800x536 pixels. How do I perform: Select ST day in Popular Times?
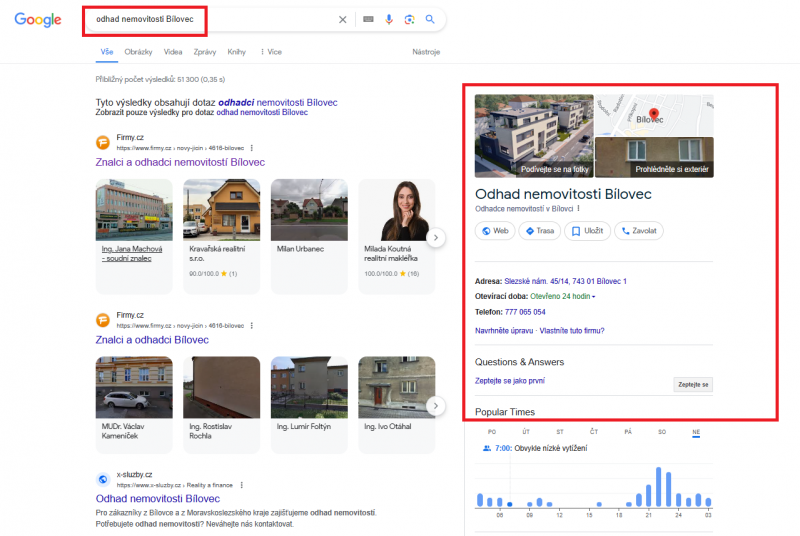(560, 432)
